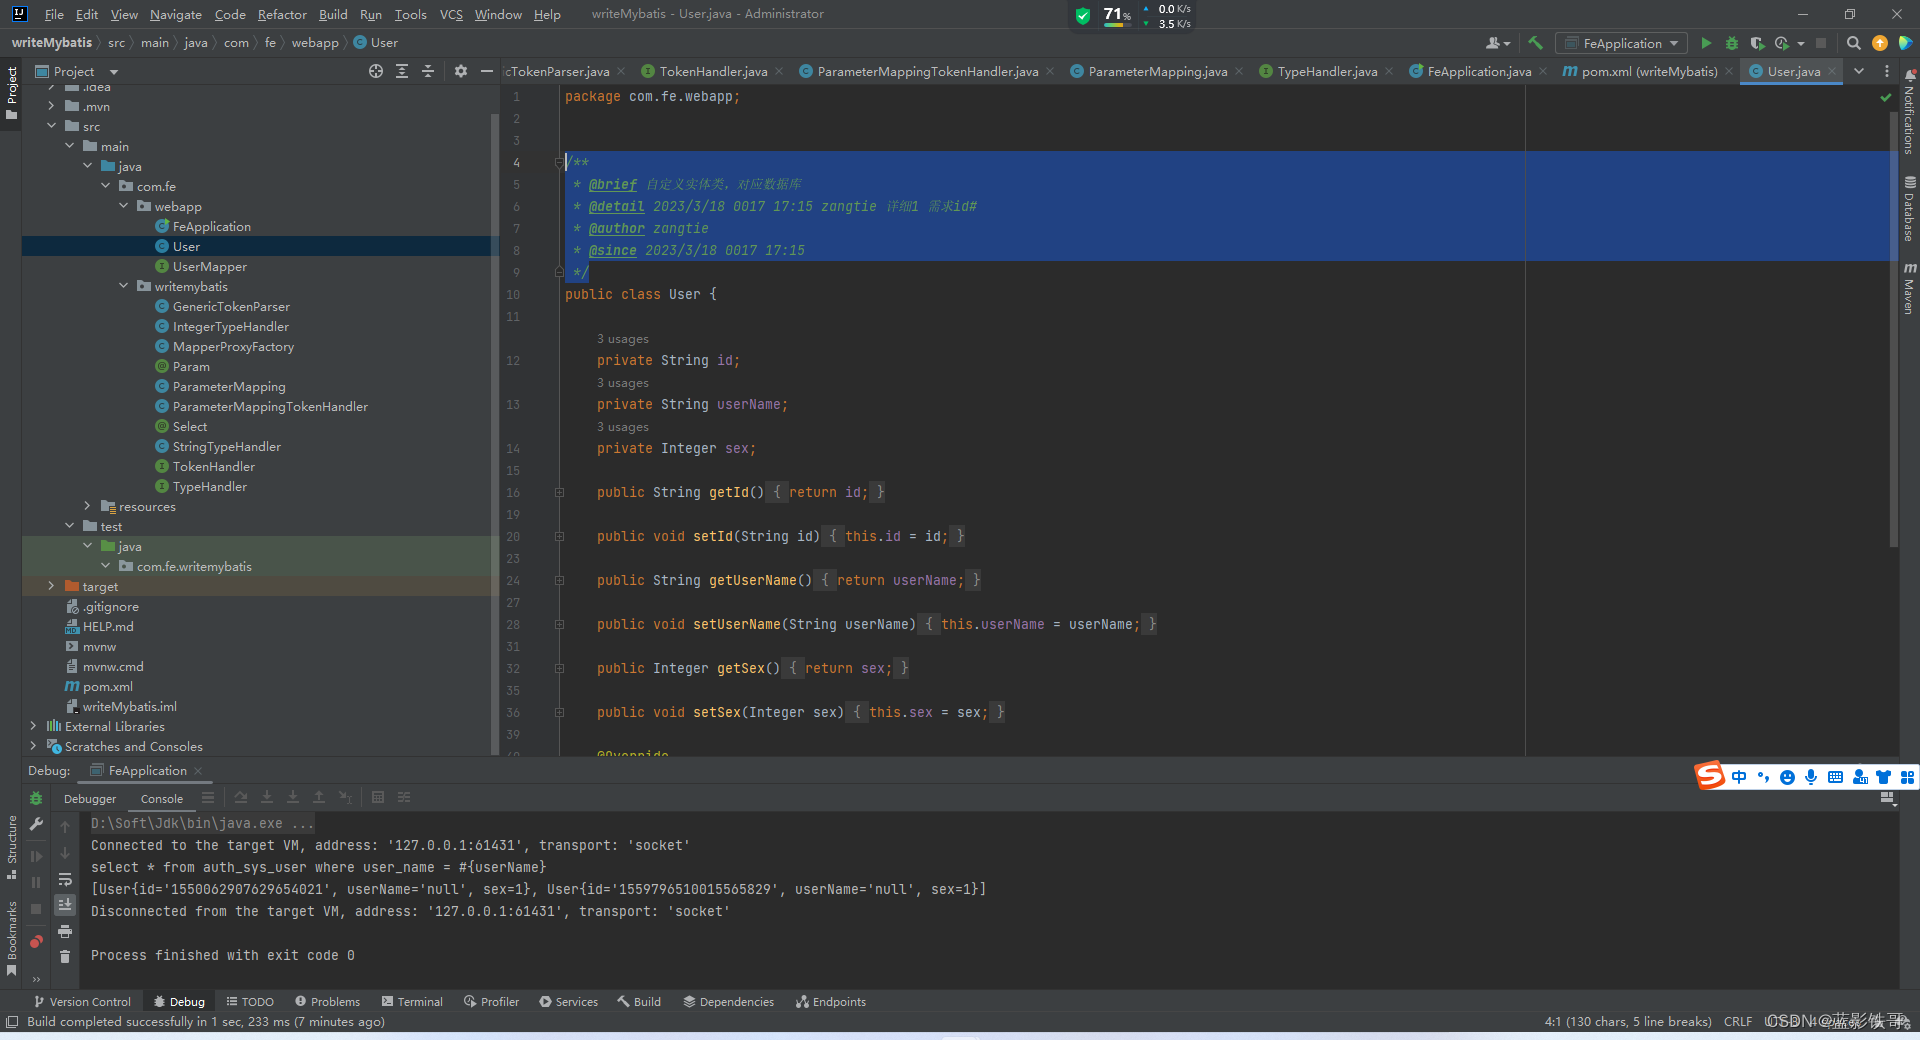Open Trace Current Stream Chain icon
Screen dimensions: 1920x1040
tap(404, 797)
